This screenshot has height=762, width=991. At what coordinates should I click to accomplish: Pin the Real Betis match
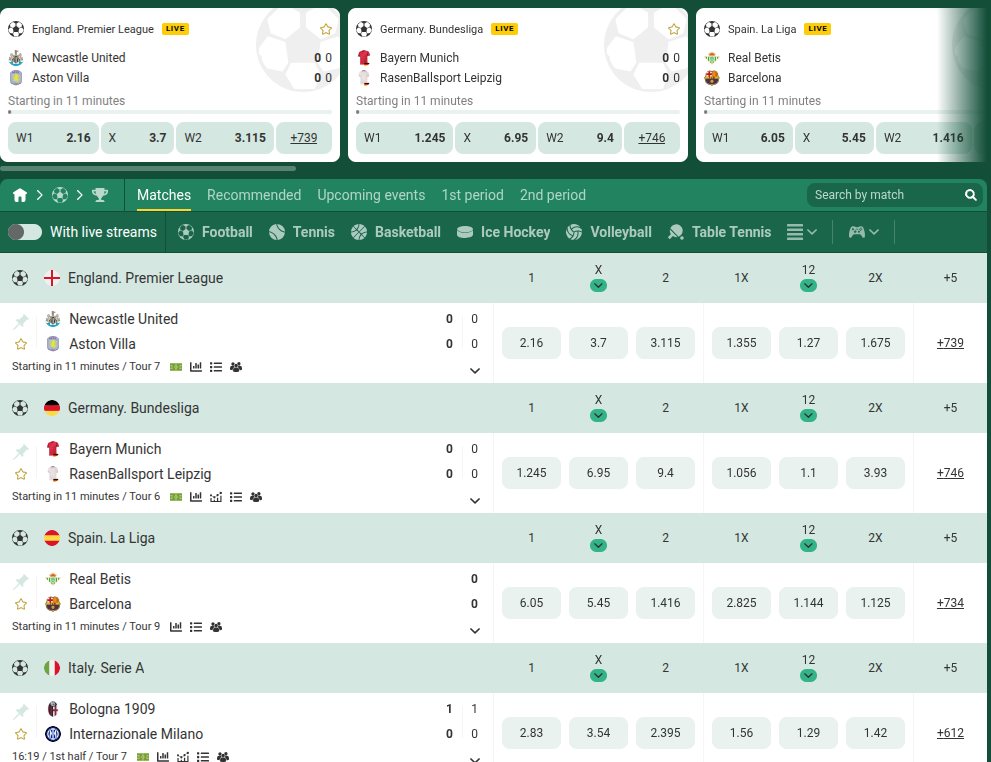tap(21, 581)
